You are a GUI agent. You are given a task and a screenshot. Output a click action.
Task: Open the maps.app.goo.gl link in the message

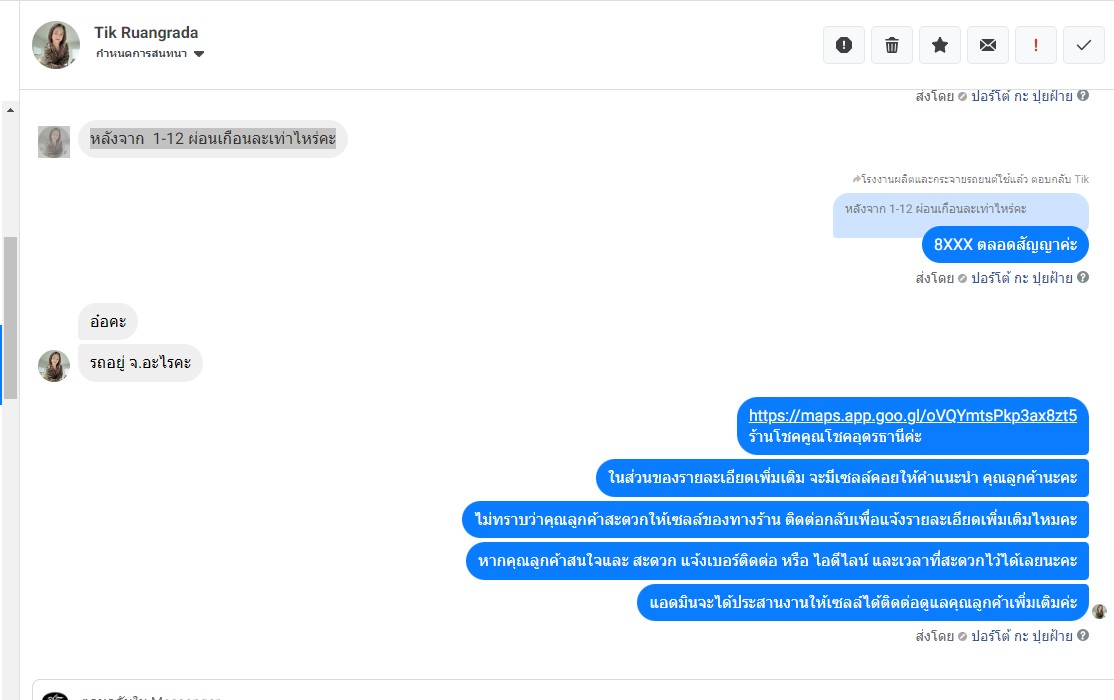click(912, 415)
